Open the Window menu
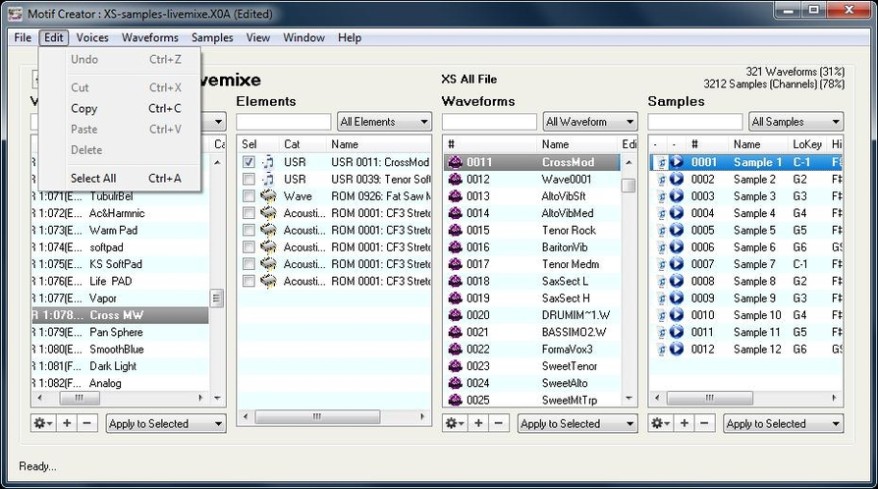The image size is (878, 489). tap(304, 38)
